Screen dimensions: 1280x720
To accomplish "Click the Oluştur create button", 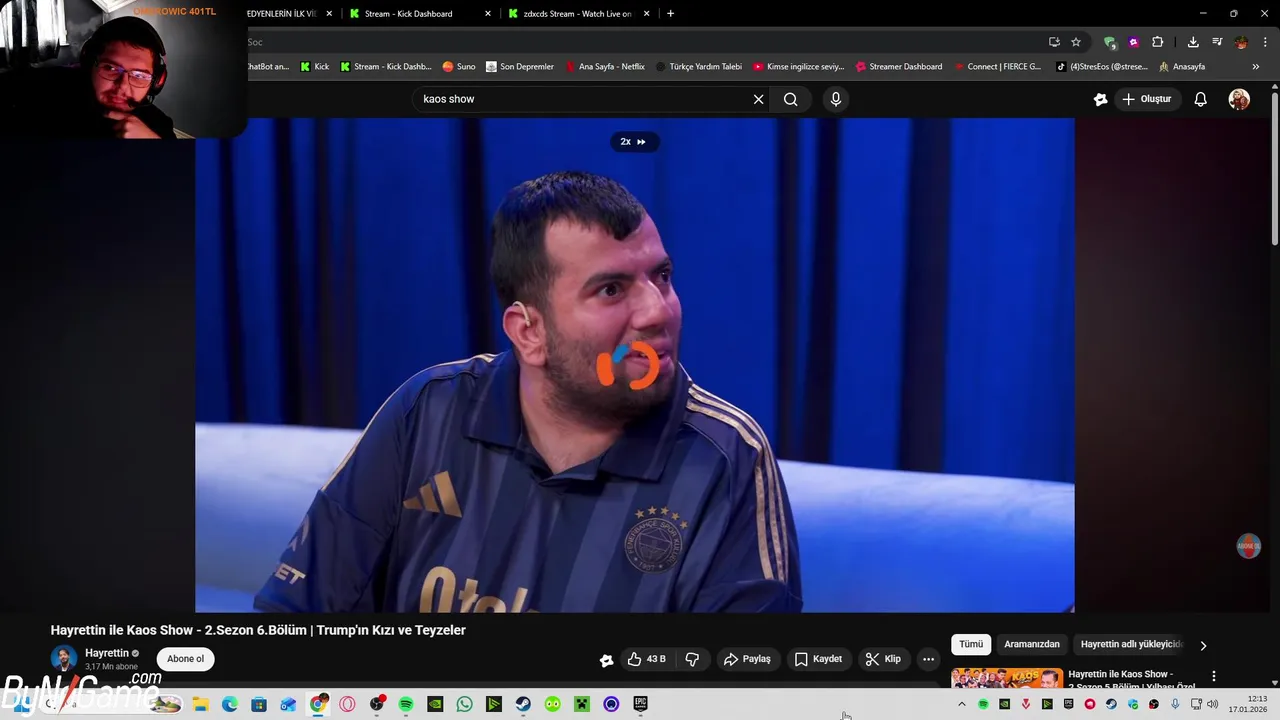I will click(x=1146, y=99).
